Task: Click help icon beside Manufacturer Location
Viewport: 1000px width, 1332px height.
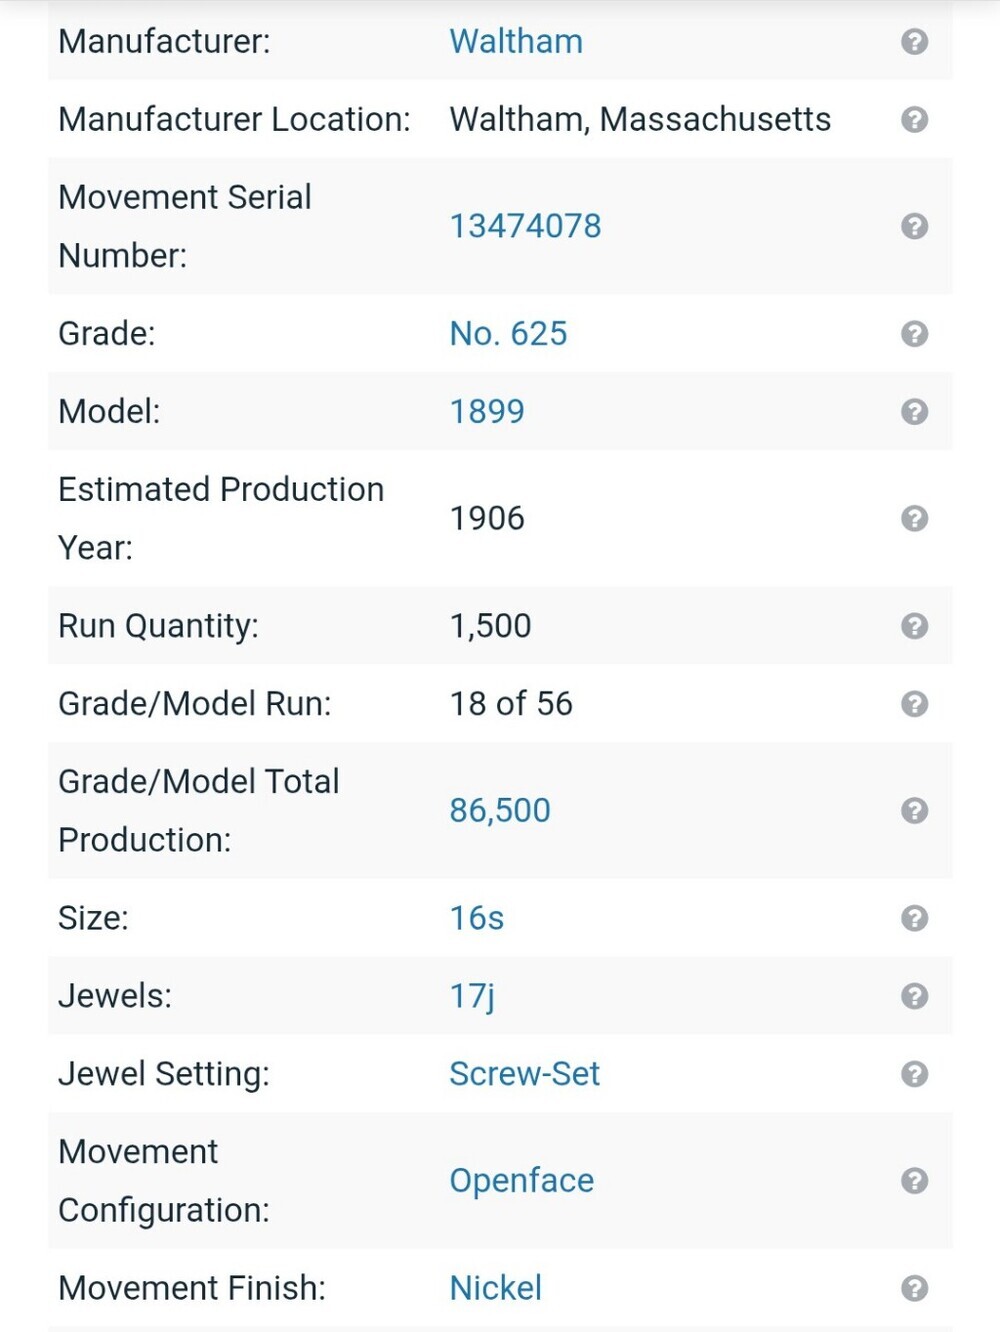Action: (914, 119)
